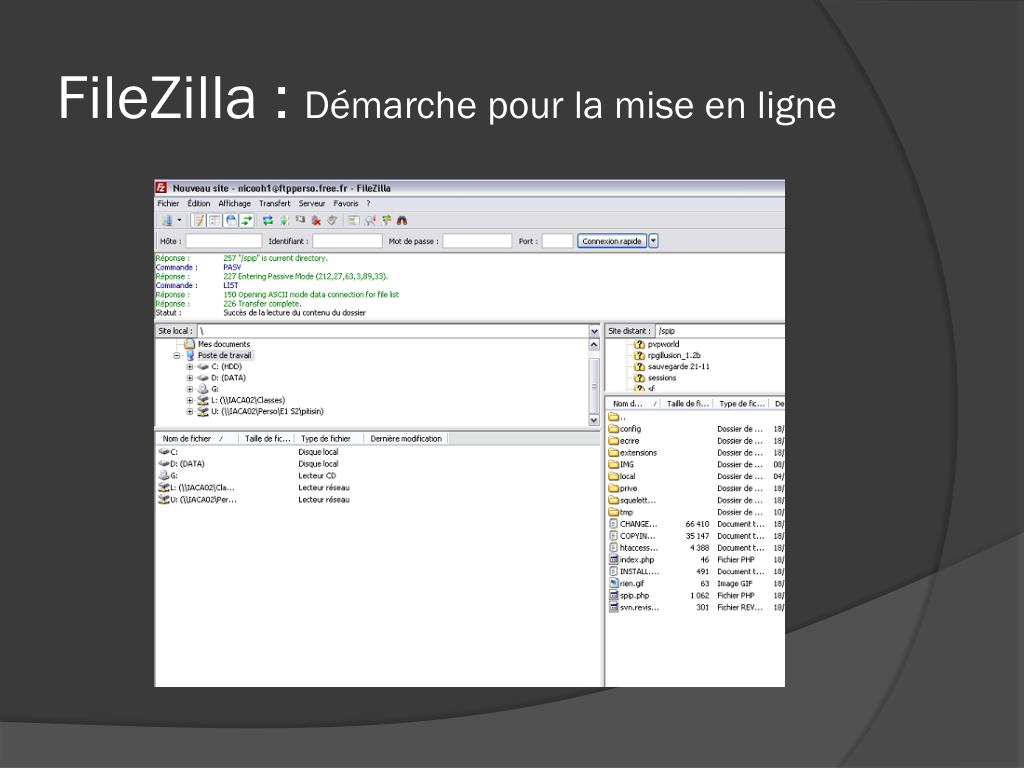This screenshot has width=1024, height=768.
Task: Collapse the Poste de travail node
Action: click(176, 356)
